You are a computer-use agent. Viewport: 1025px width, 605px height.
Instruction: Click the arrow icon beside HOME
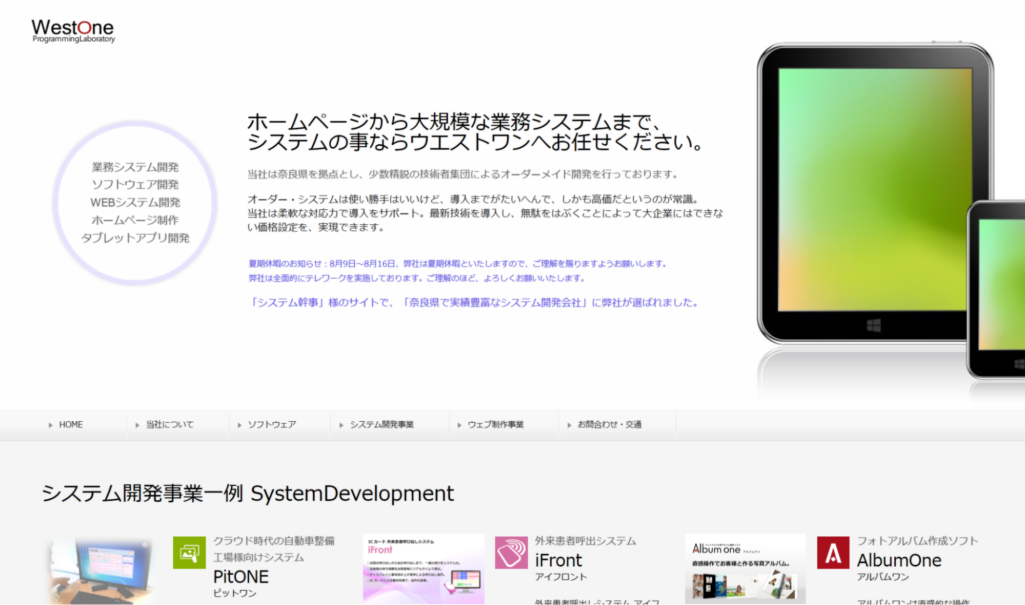point(48,424)
